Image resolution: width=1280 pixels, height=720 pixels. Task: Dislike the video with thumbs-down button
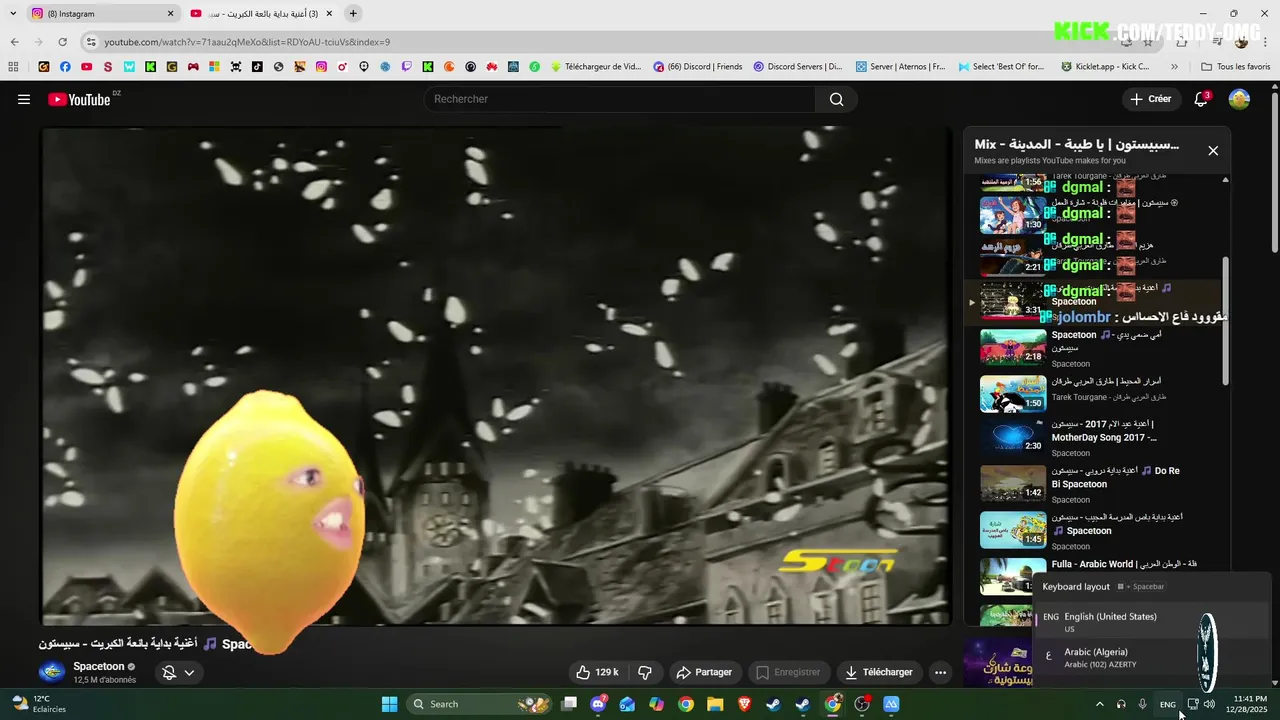645,672
